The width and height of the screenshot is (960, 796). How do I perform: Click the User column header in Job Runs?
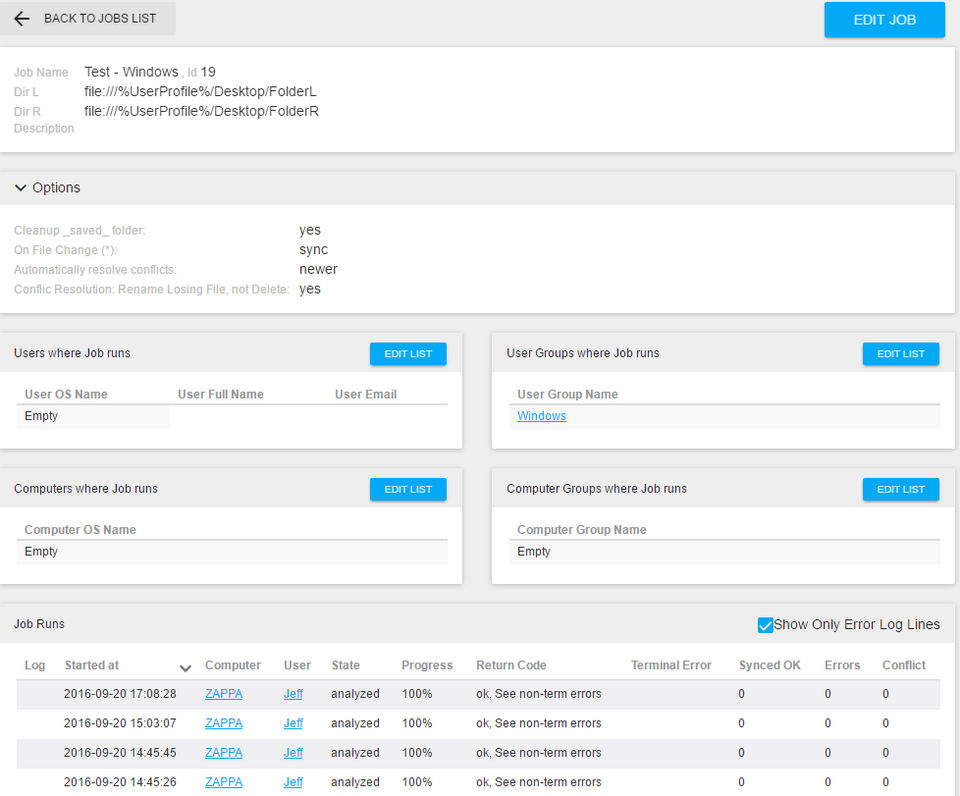[297, 665]
